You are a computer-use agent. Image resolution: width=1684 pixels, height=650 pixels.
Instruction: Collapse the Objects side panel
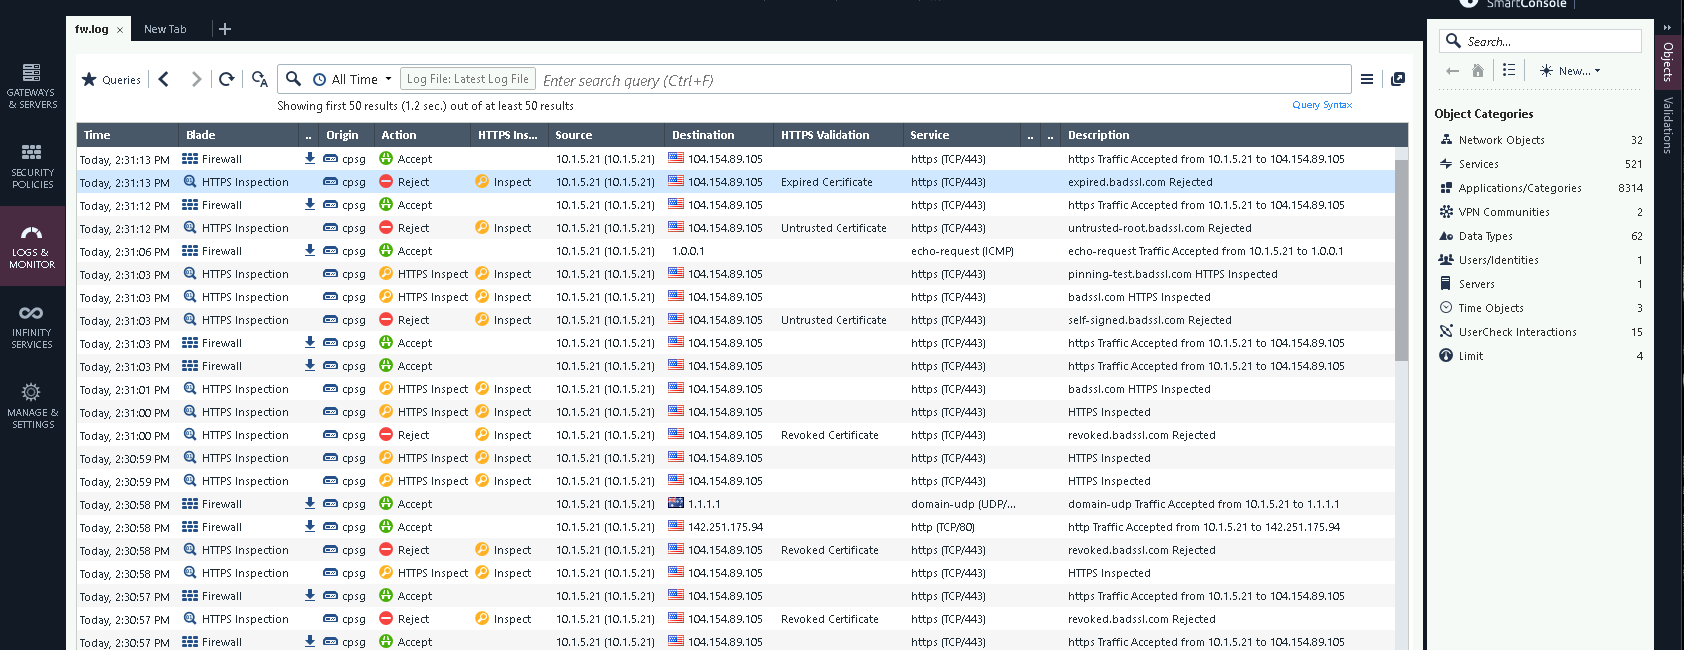1667,27
